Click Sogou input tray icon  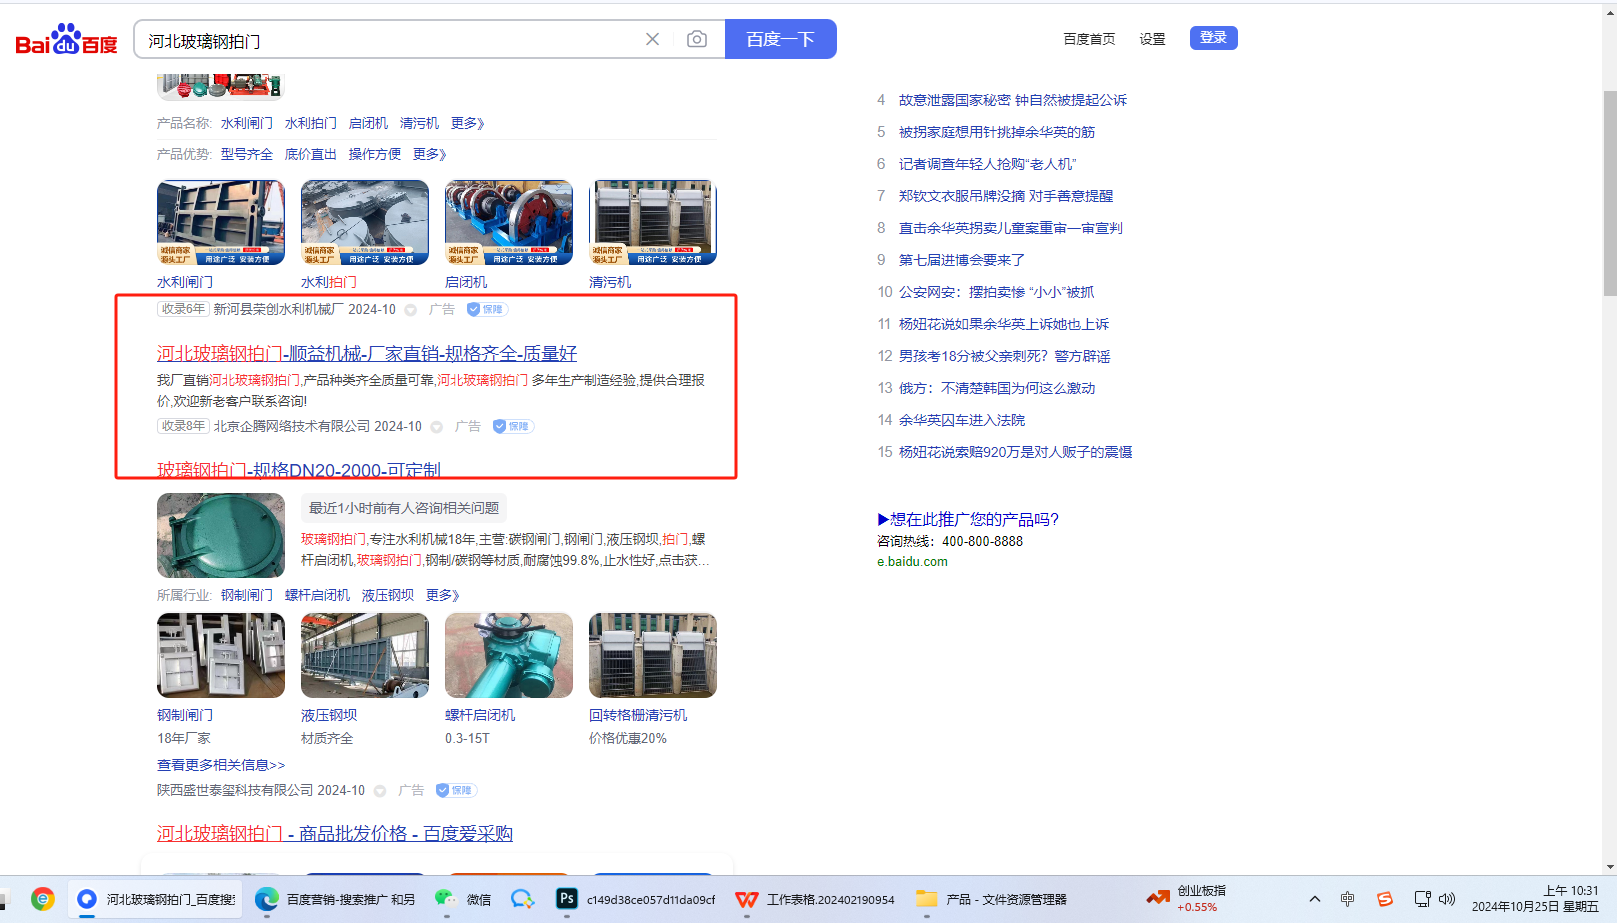tap(1385, 899)
